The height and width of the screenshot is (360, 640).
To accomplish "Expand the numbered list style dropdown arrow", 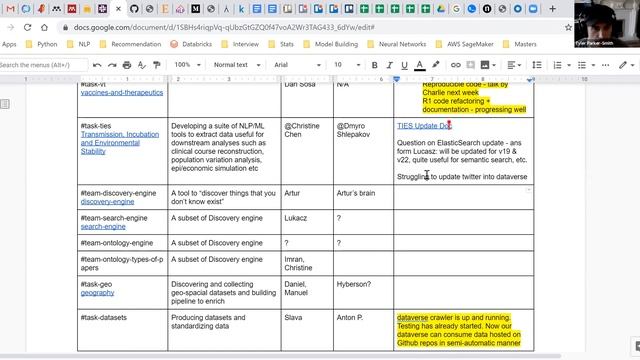I will [569, 65].
